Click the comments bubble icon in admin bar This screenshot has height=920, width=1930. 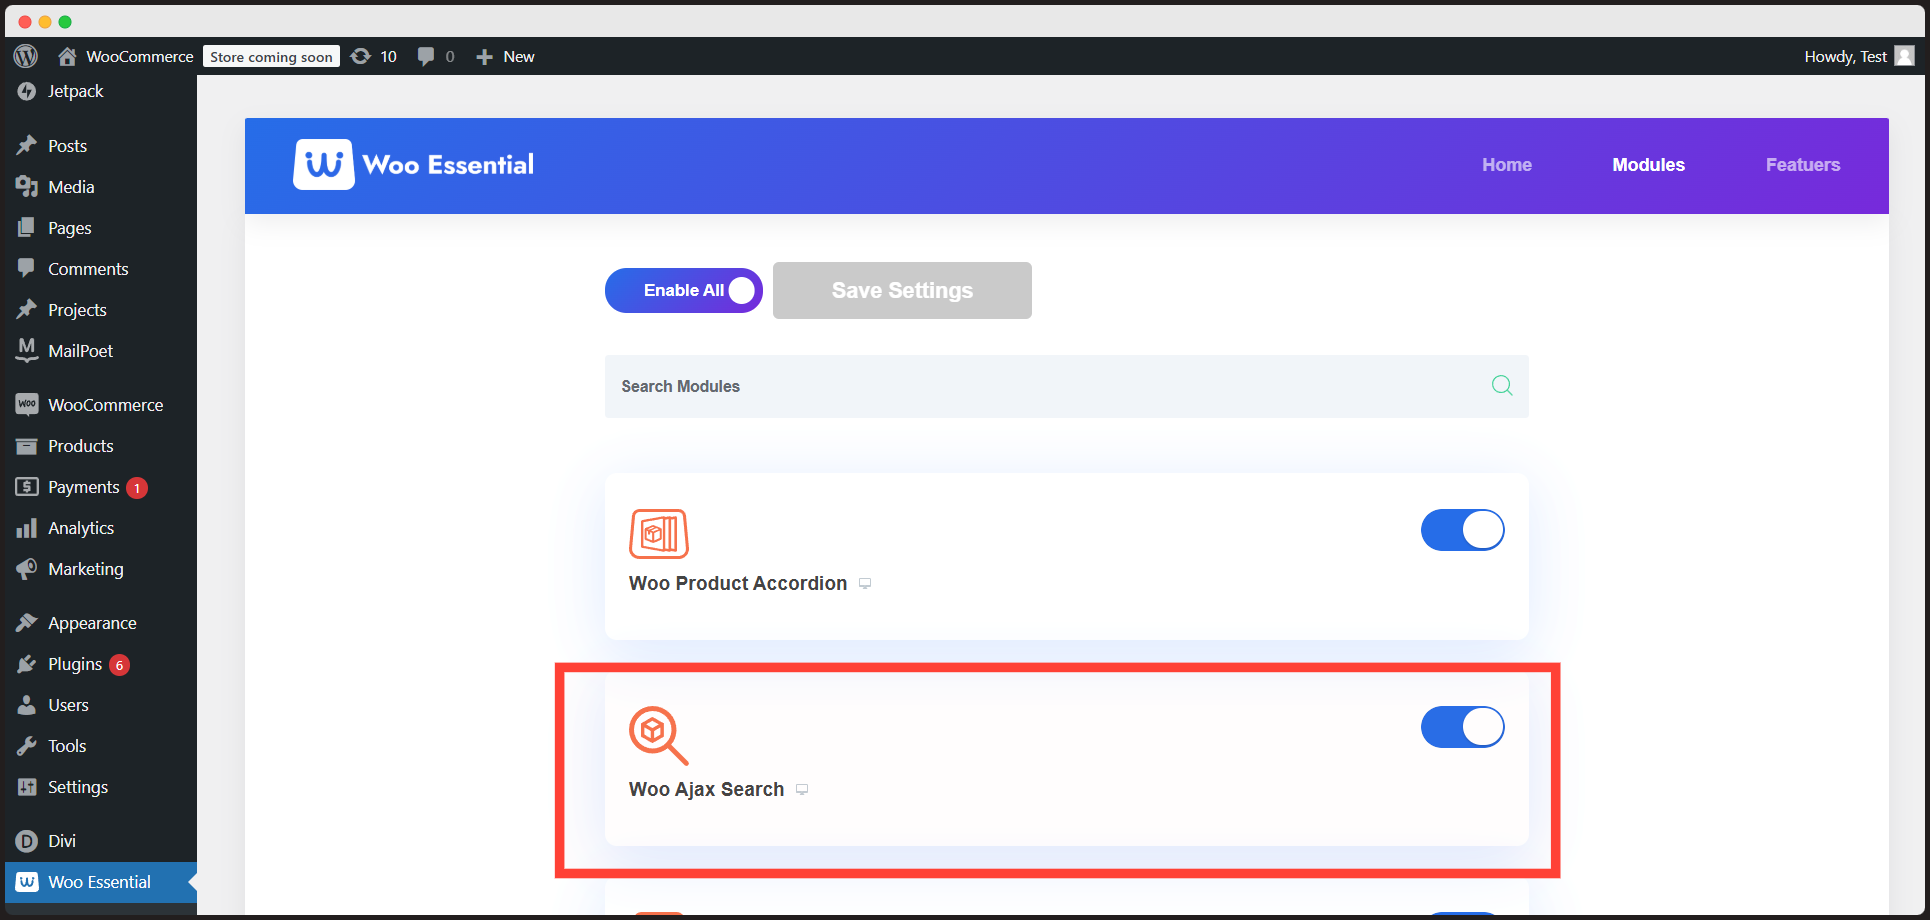426,56
